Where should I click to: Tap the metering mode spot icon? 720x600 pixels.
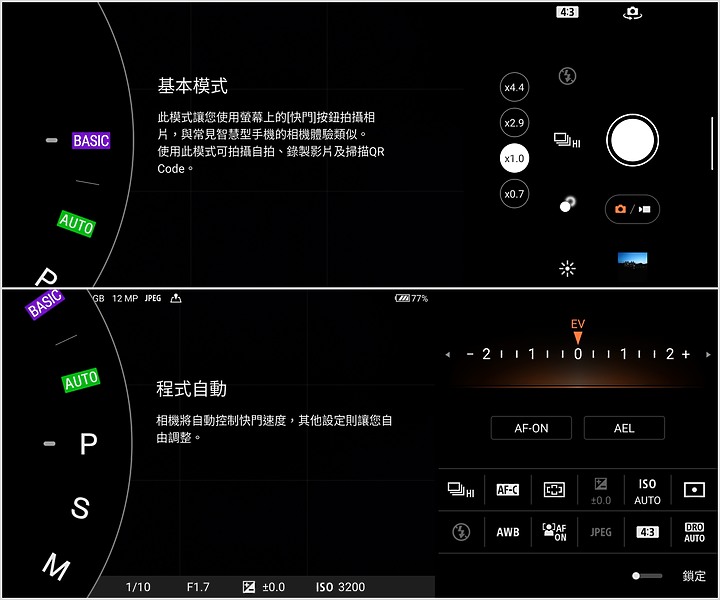(x=694, y=490)
